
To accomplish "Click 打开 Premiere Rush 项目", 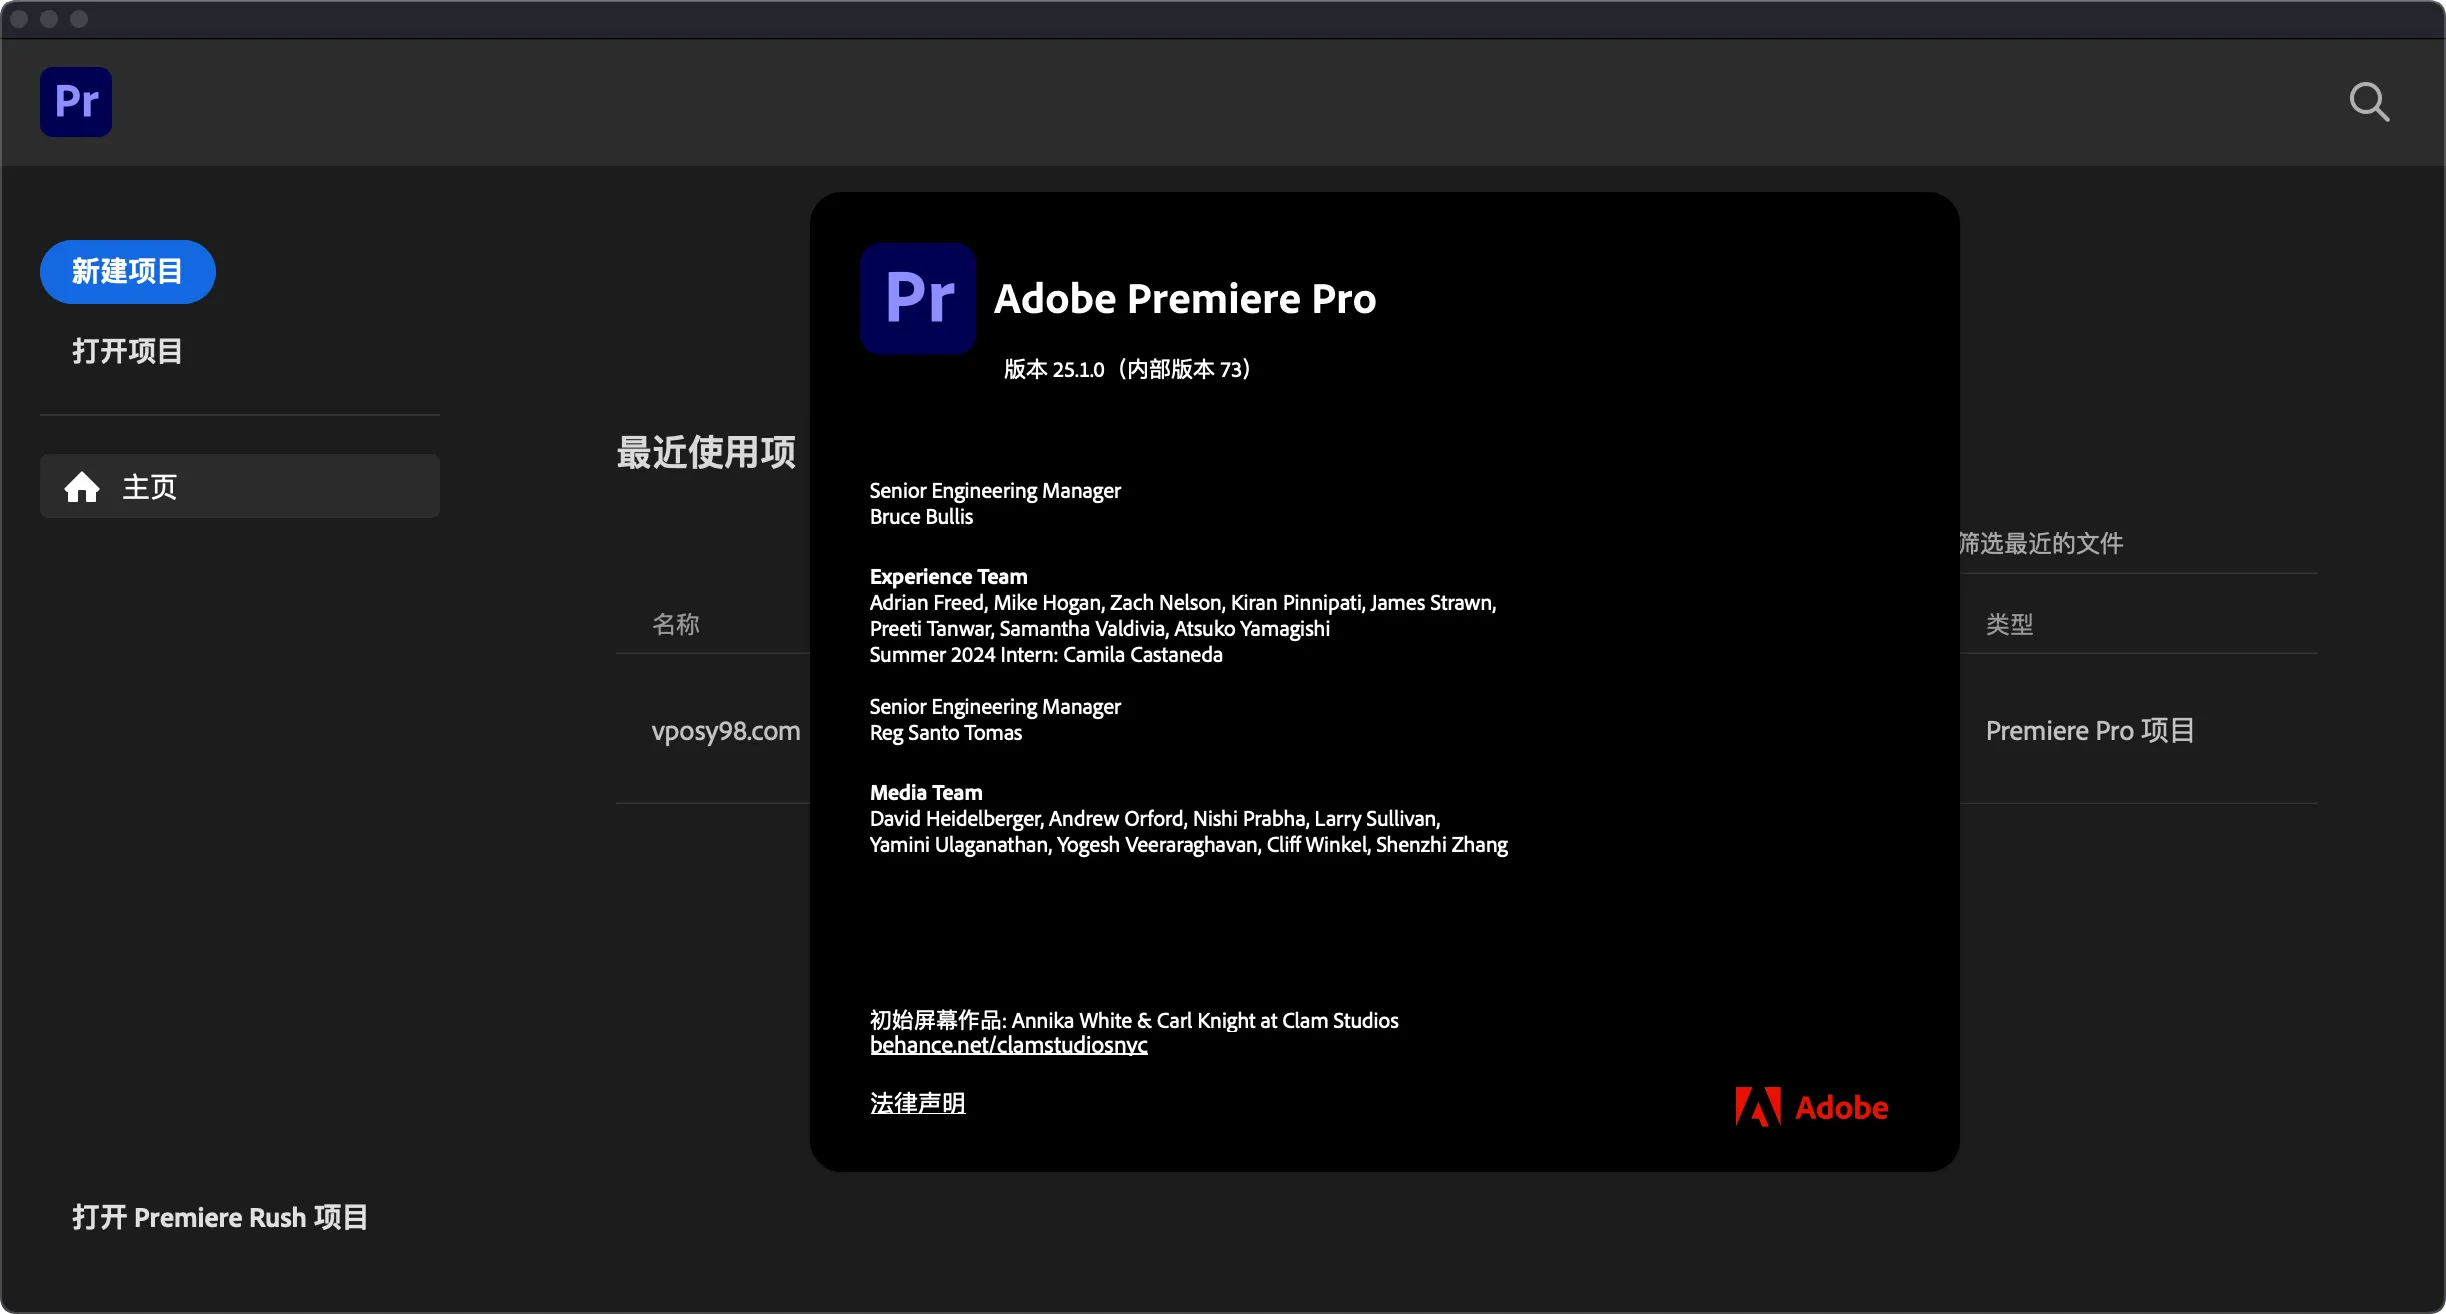I will pos(220,1217).
